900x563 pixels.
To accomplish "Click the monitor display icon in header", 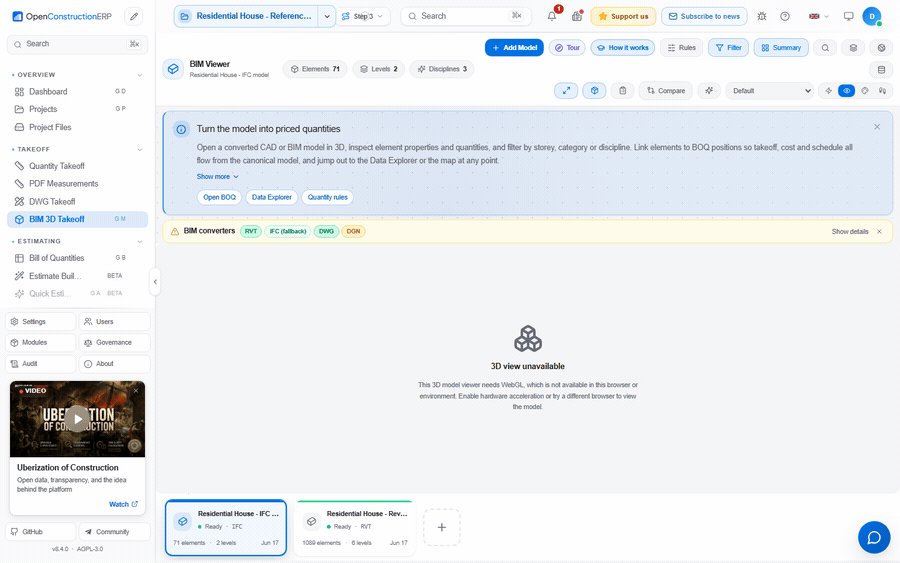I will pyautogui.click(x=848, y=16).
